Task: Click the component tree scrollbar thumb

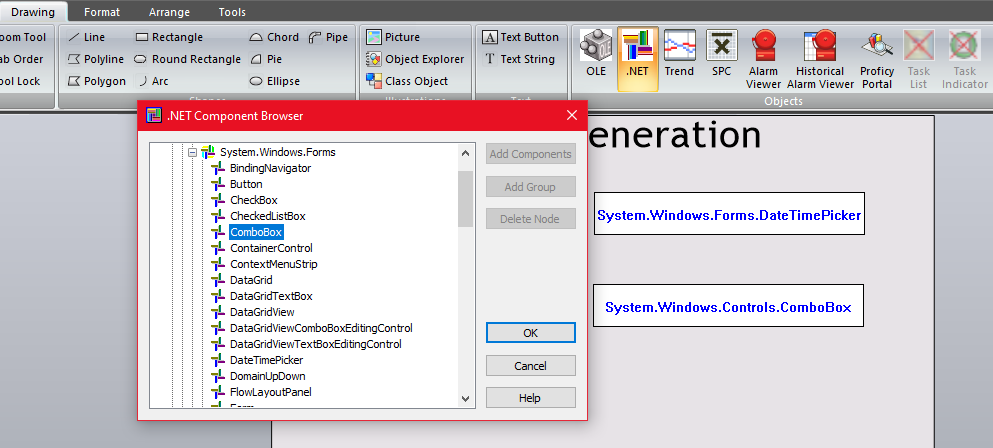Action: 465,198
